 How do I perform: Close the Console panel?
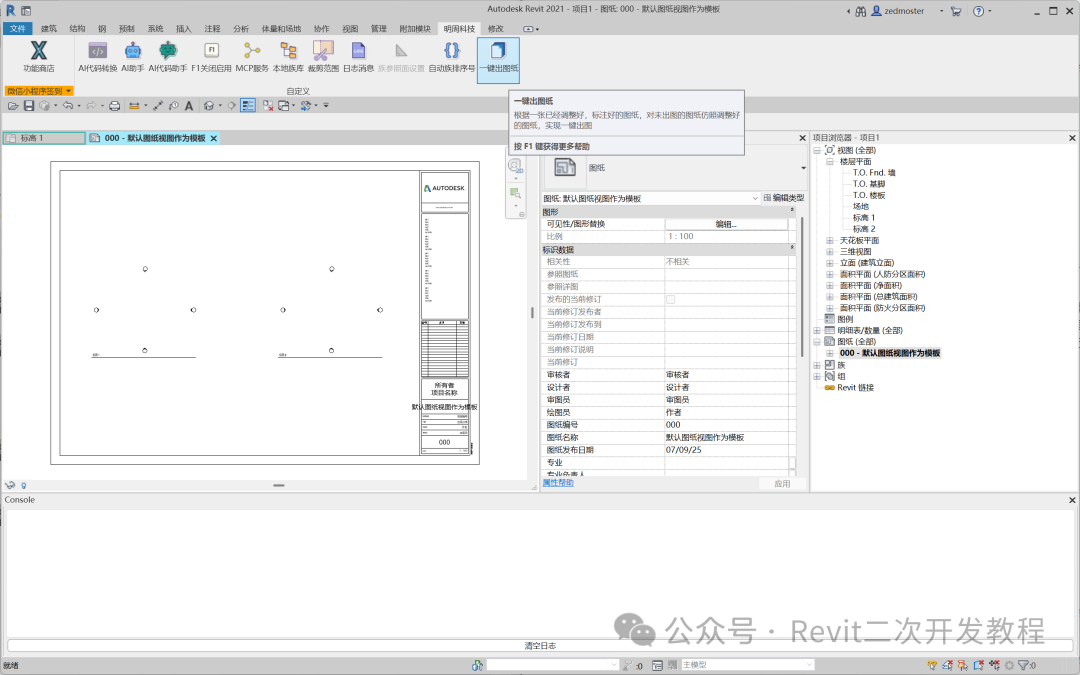pos(1072,500)
